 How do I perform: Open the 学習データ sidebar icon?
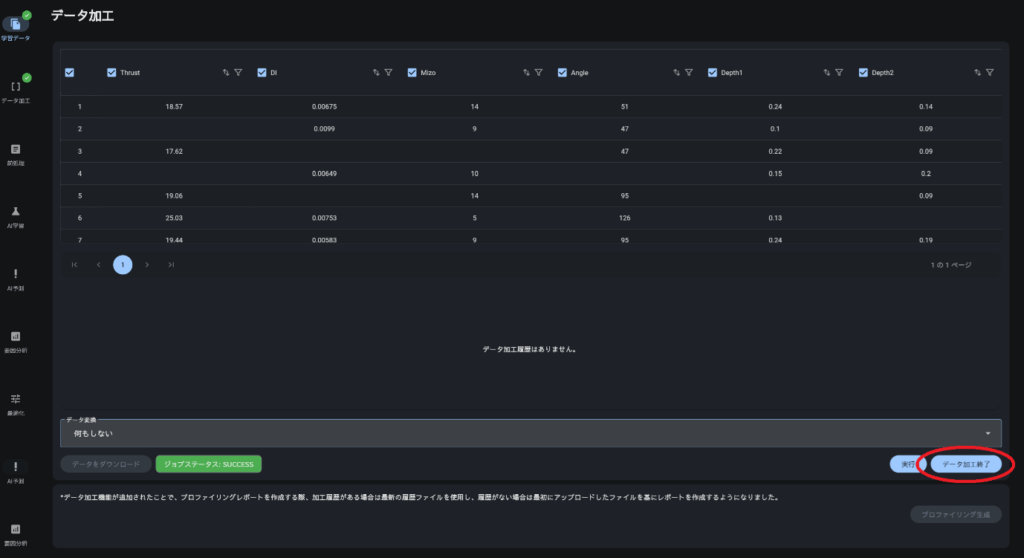click(x=15, y=24)
